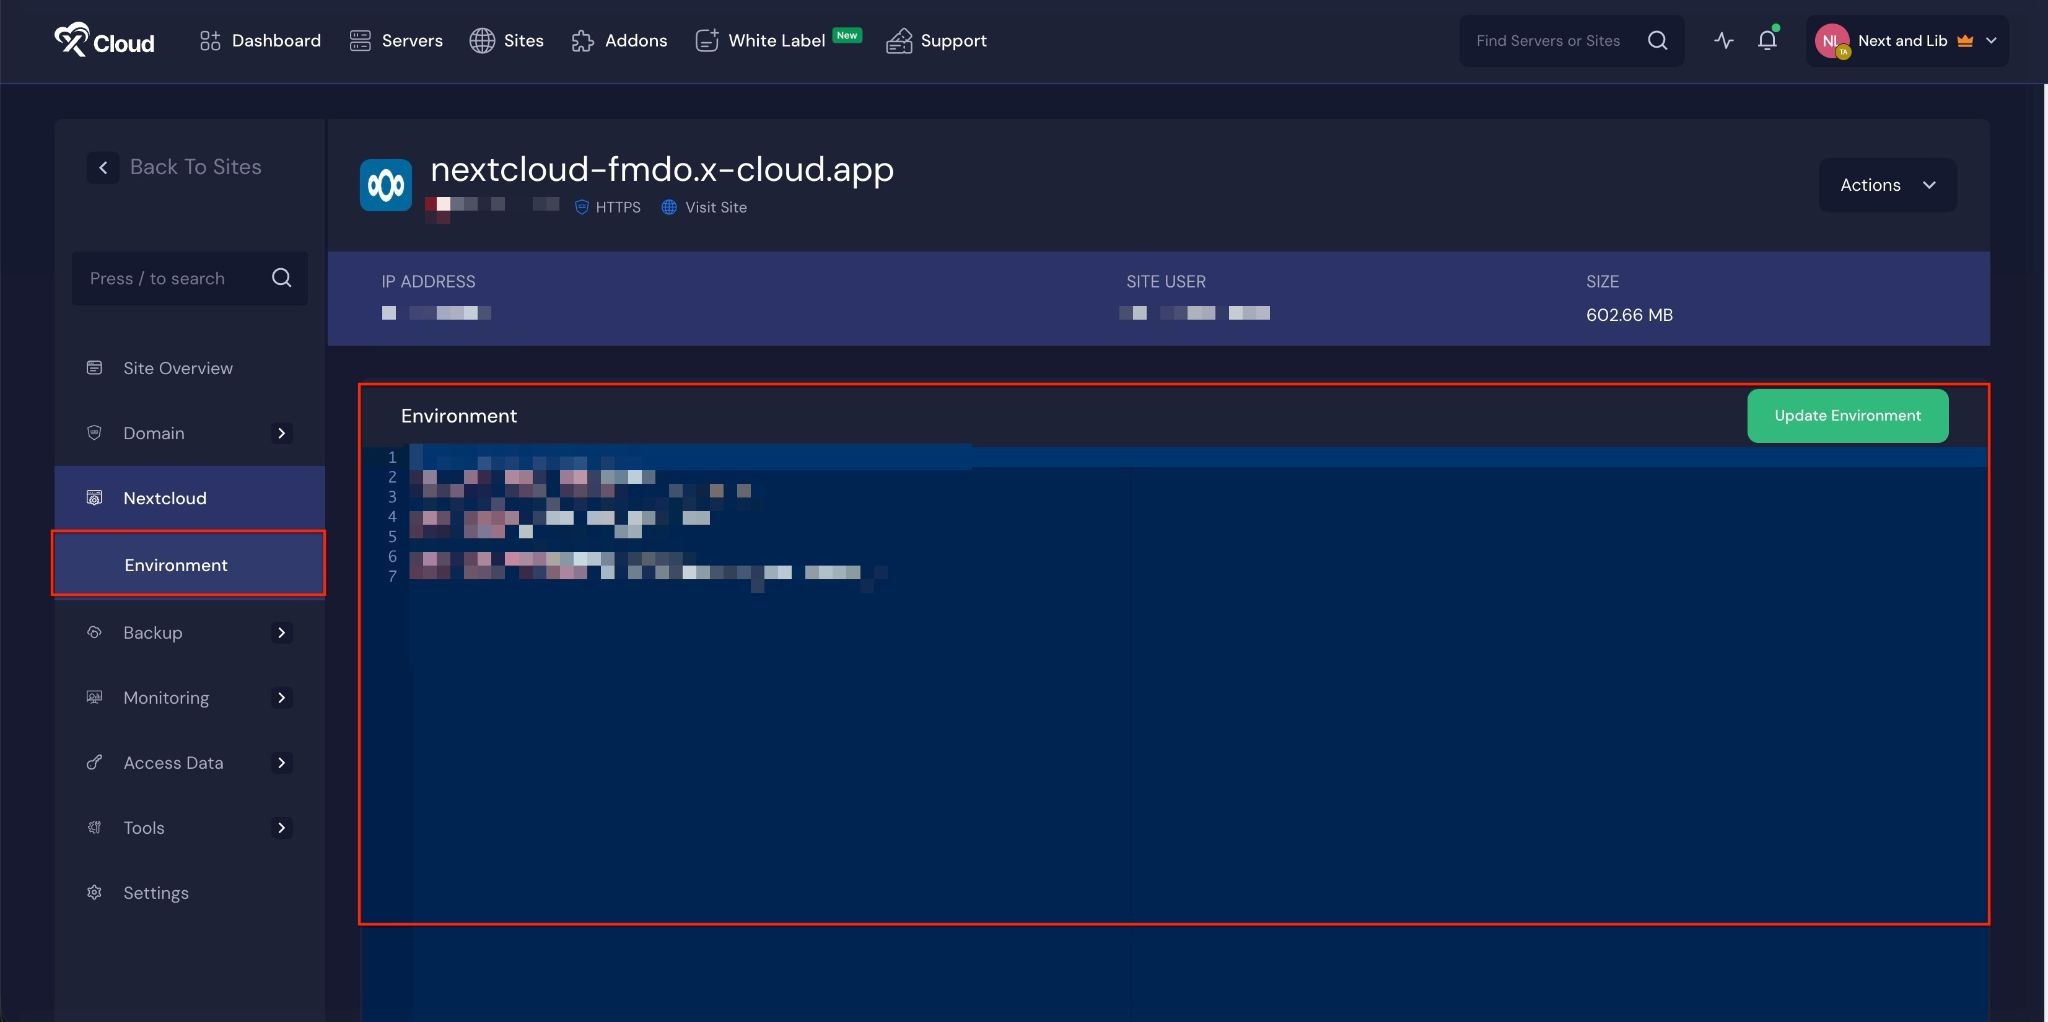Screen dimensions: 2048x1022
Task: Click the Cloud logo at the top left
Action: point(104,41)
